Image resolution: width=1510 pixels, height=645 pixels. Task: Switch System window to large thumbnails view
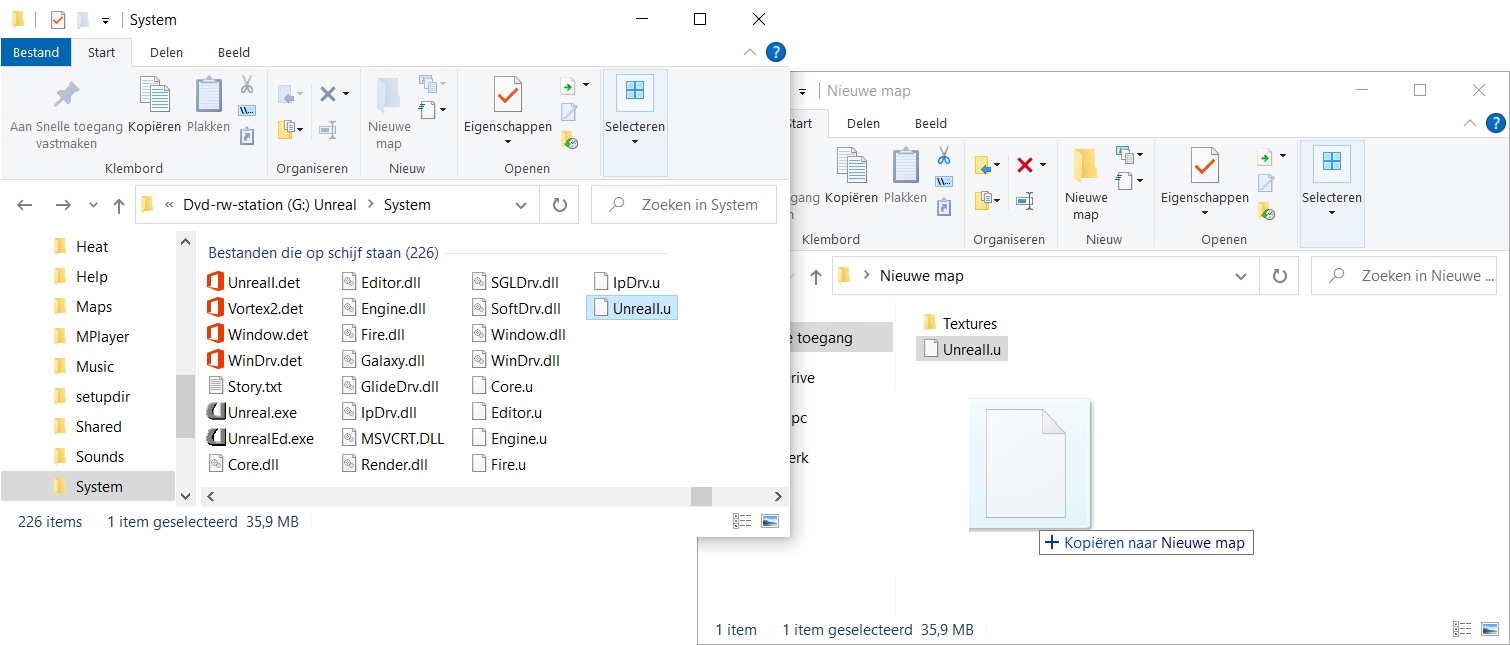[769, 521]
